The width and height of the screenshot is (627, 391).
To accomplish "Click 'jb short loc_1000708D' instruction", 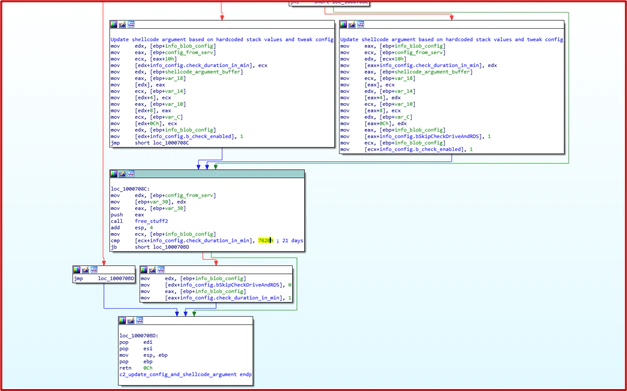I will [150, 247].
